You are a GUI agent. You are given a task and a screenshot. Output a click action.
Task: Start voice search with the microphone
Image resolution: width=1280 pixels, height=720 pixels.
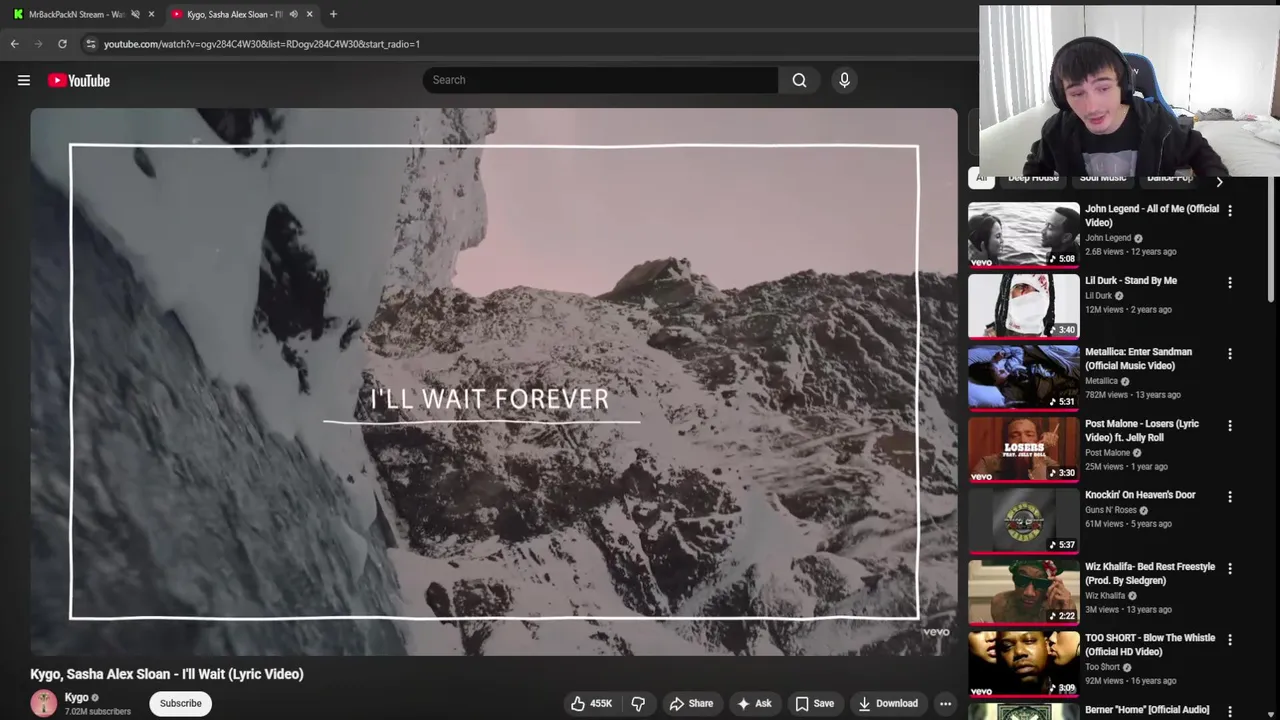pyautogui.click(x=844, y=80)
